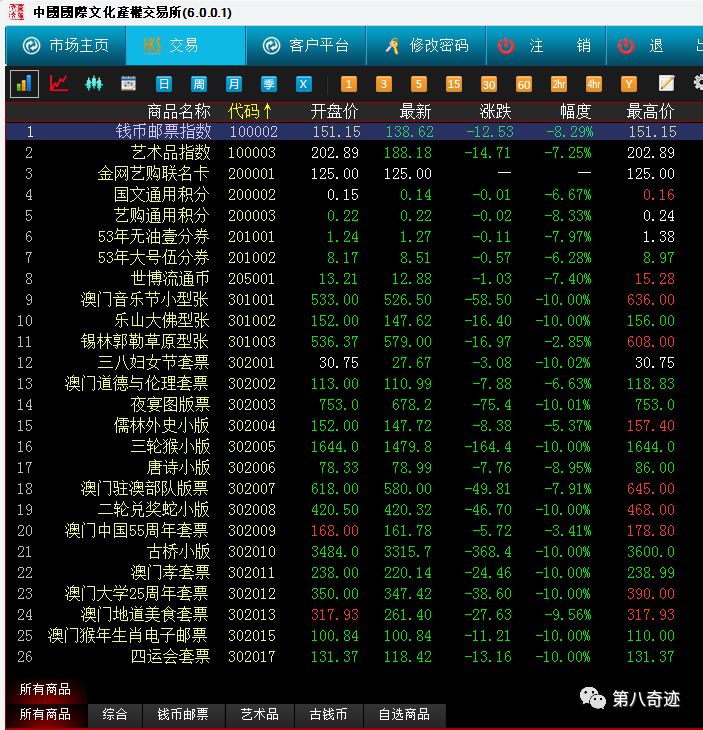Open the candlestick K-line chart
This screenshot has height=730, width=703.
pyautogui.click(x=94, y=84)
